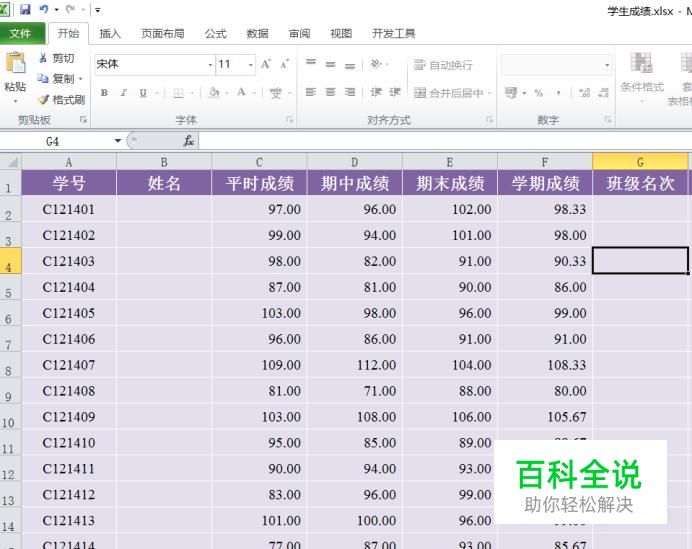Toggle italic formatting
This screenshot has width=692, height=549.
pos(124,93)
